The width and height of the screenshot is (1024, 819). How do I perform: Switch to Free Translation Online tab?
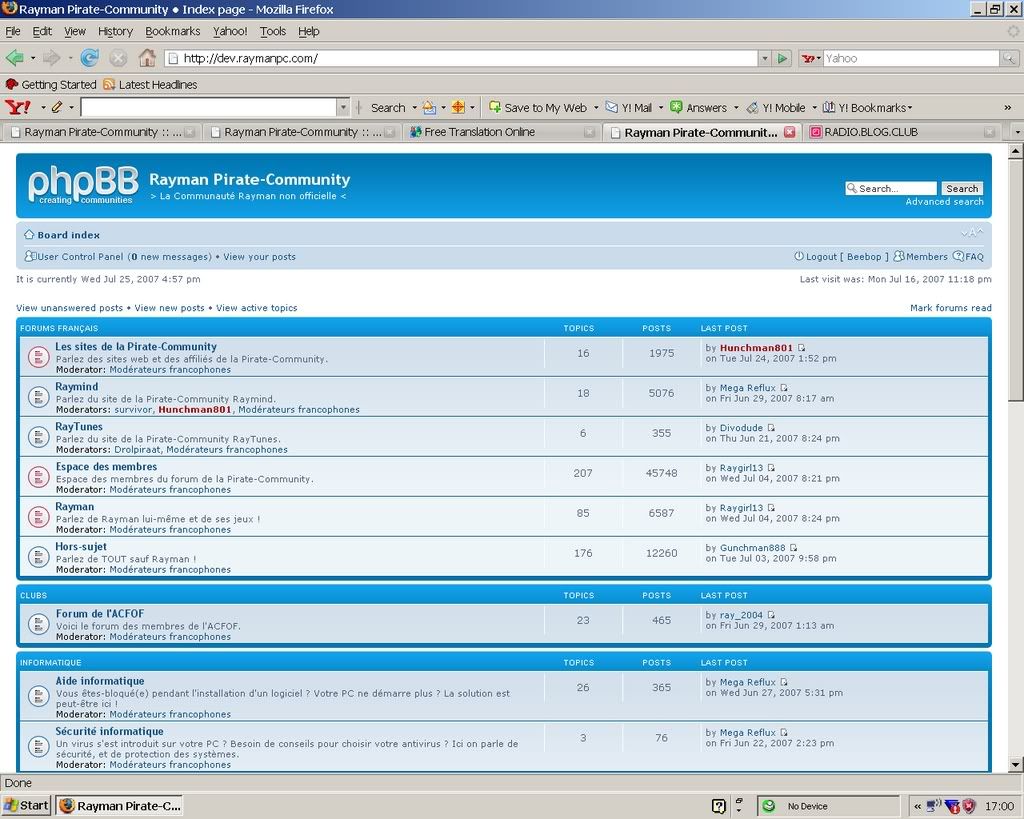click(502, 132)
